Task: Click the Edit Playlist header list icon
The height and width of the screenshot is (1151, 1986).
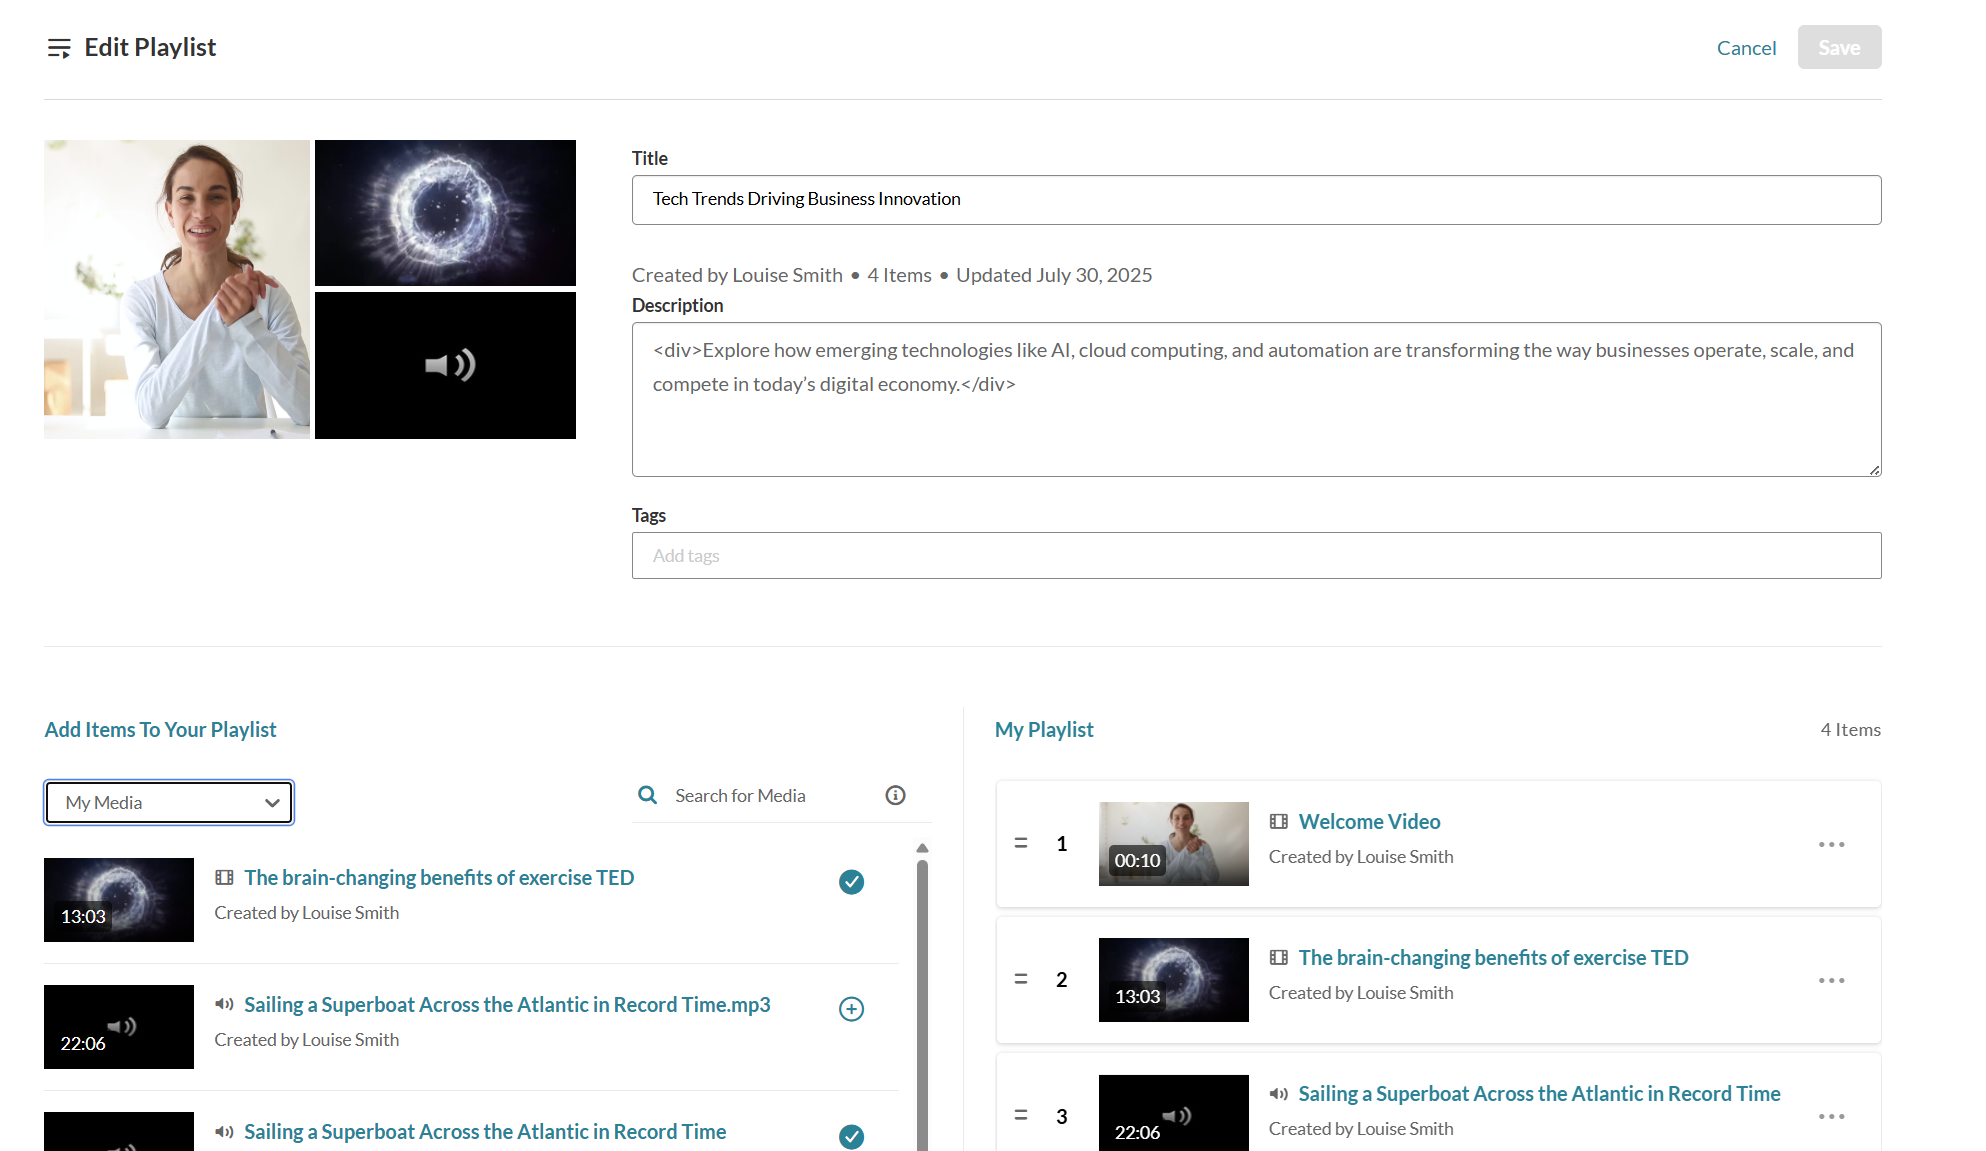Action: click(x=59, y=48)
